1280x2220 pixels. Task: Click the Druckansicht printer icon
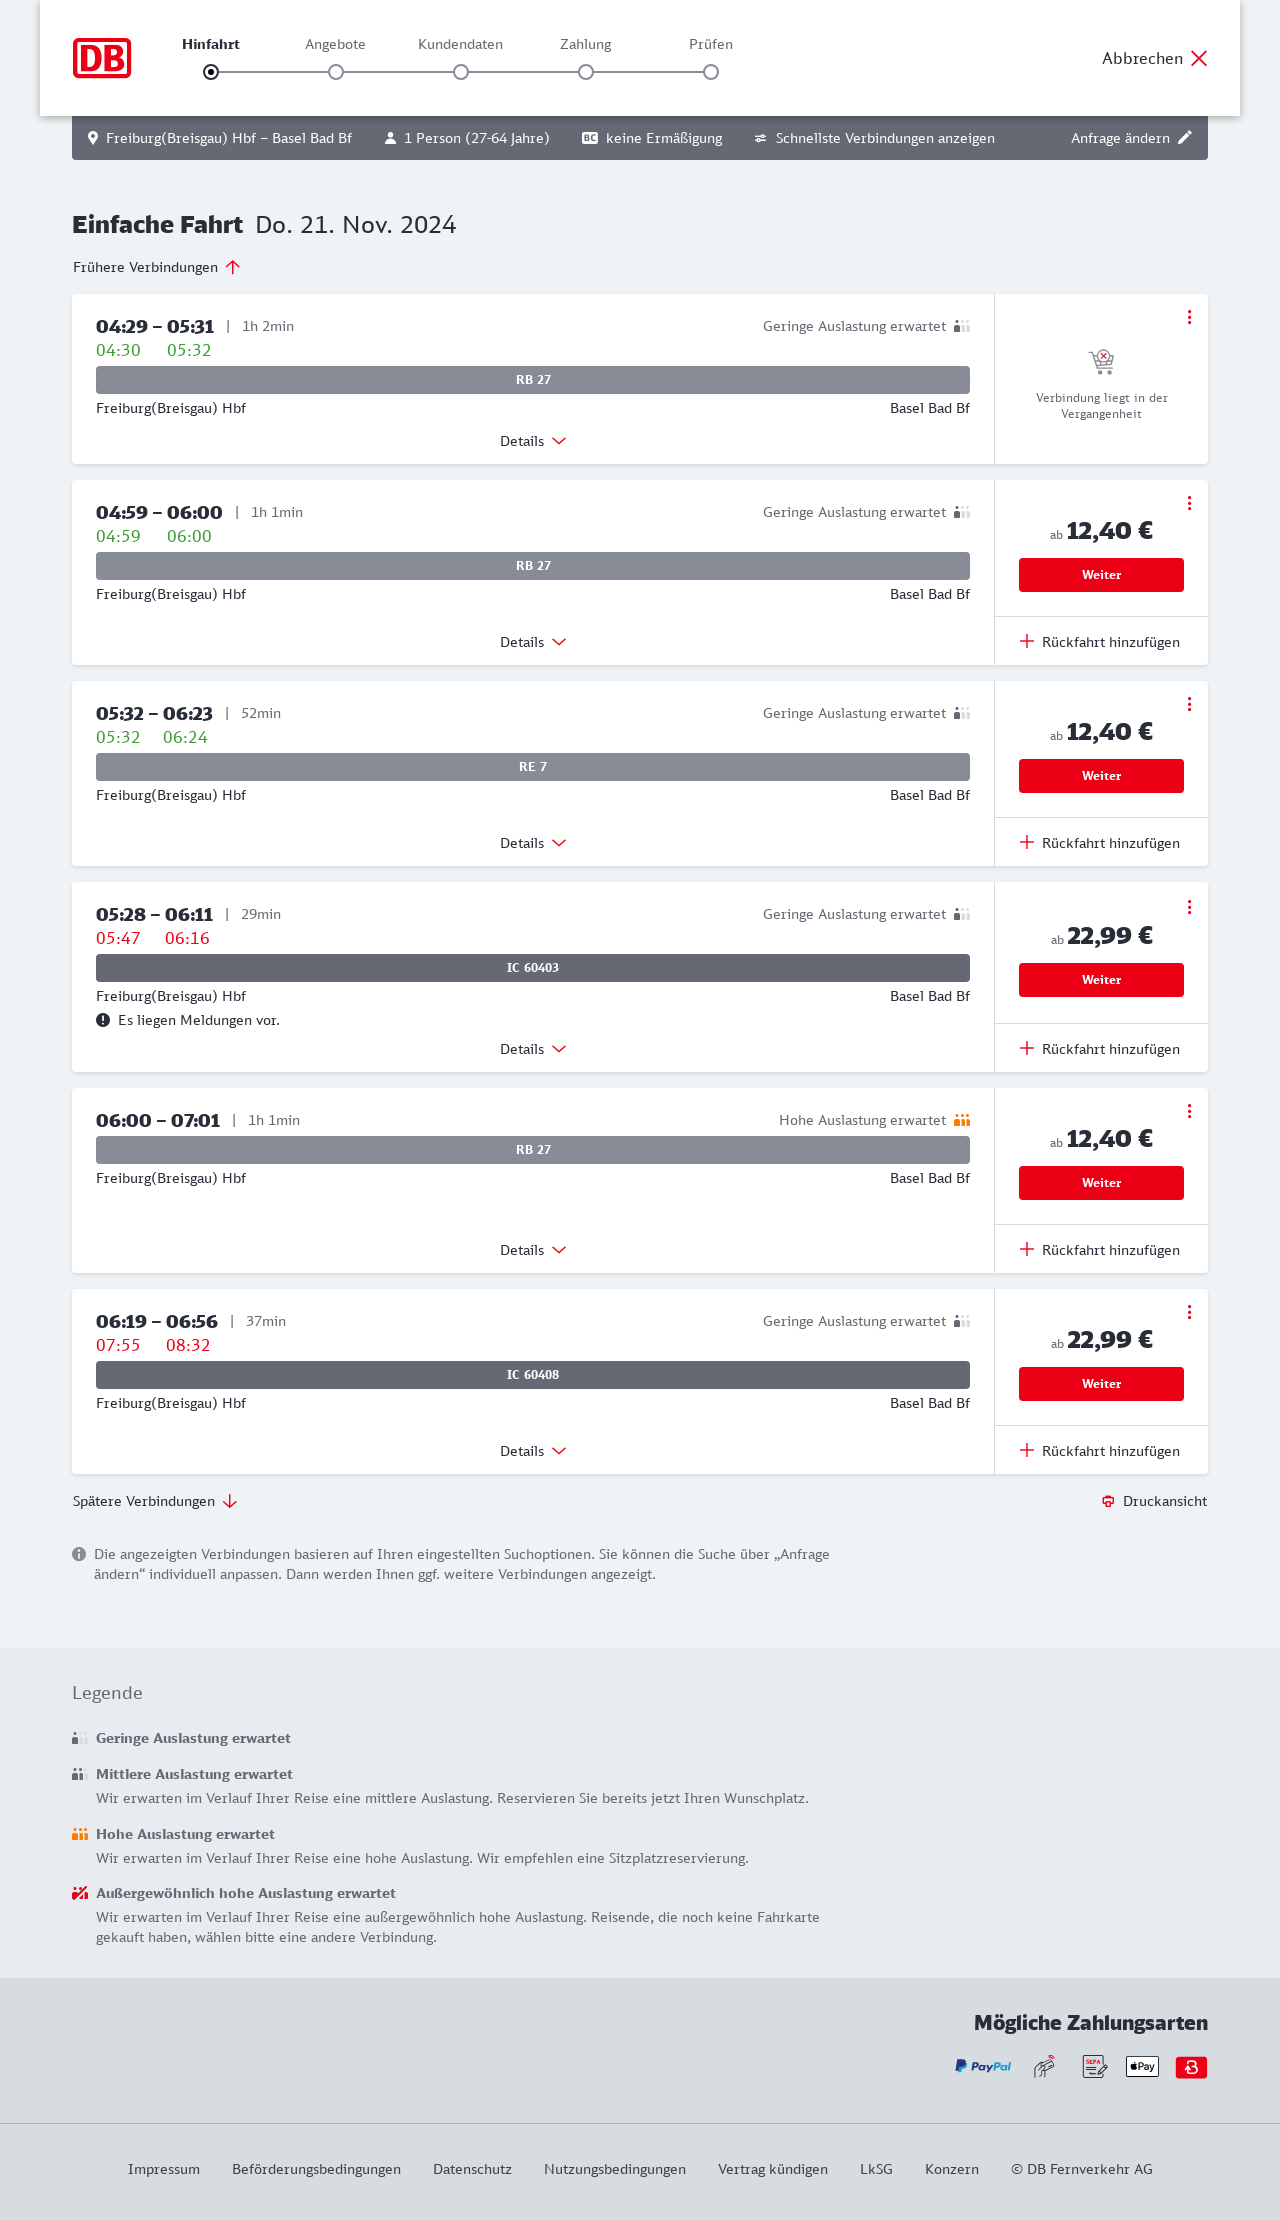pos(1108,1501)
